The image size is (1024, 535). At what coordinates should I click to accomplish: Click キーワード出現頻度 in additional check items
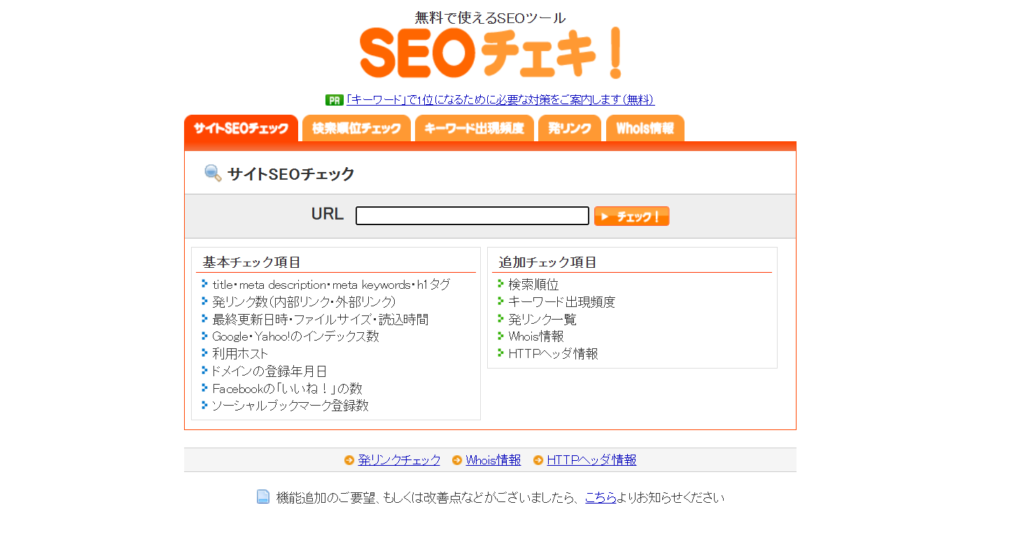pos(562,302)
